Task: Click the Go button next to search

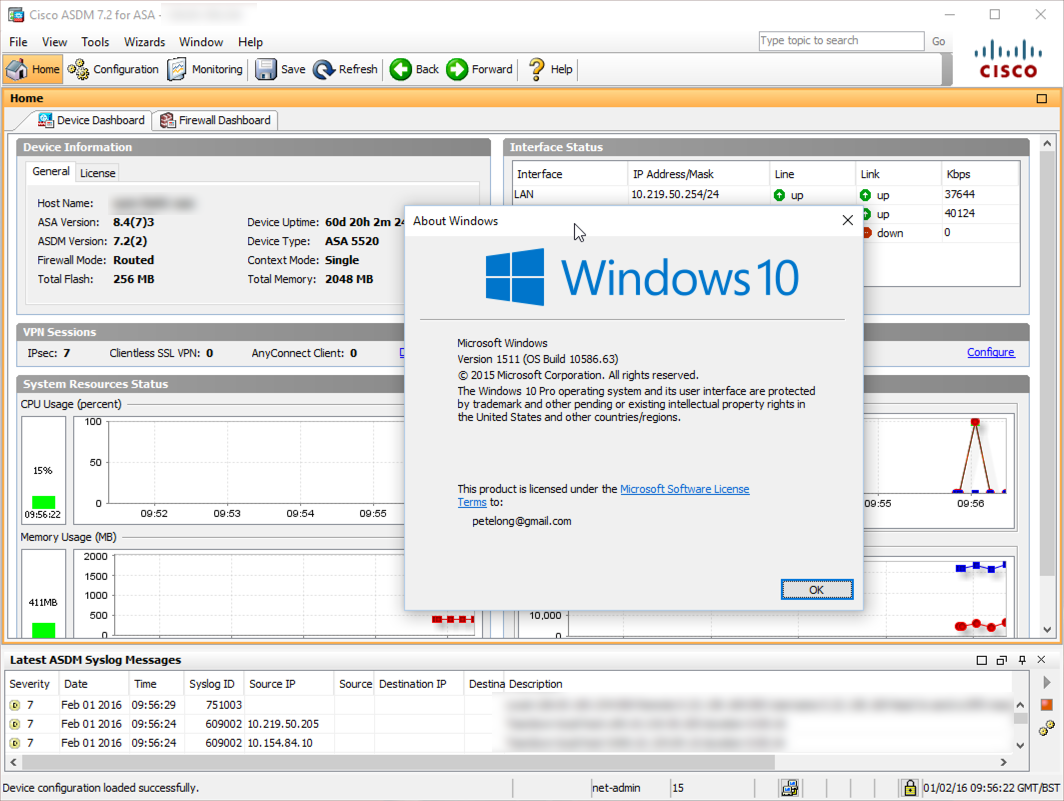Action: [938, 41]
